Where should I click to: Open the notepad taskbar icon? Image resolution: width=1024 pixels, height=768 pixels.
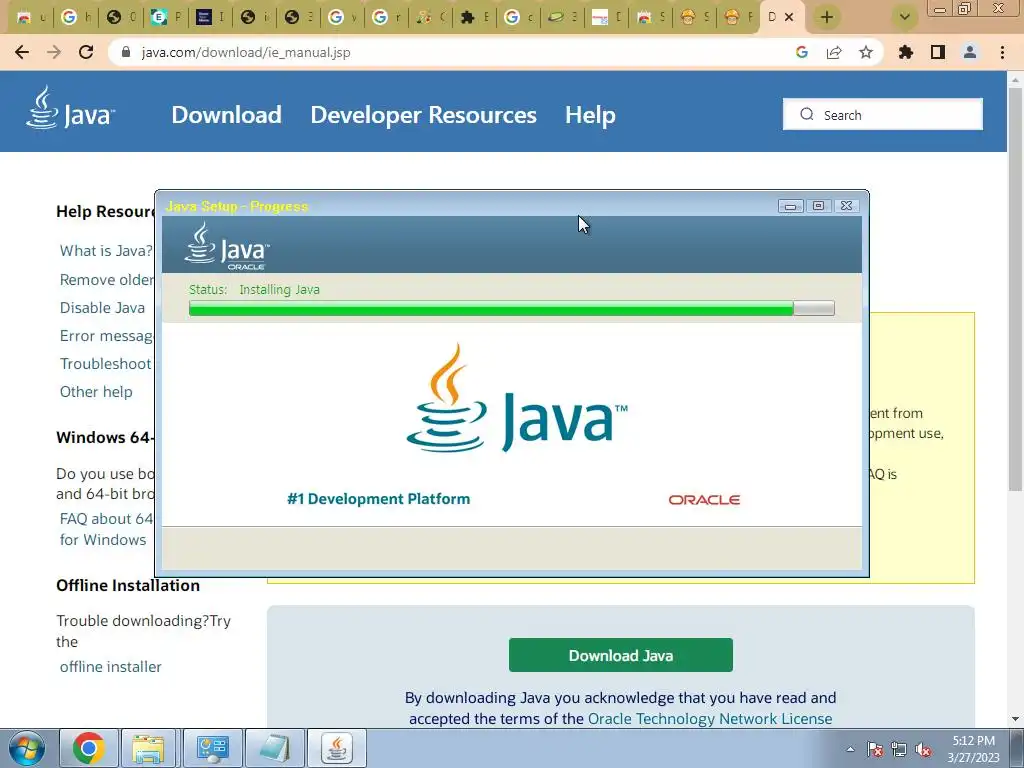(275, 748)
